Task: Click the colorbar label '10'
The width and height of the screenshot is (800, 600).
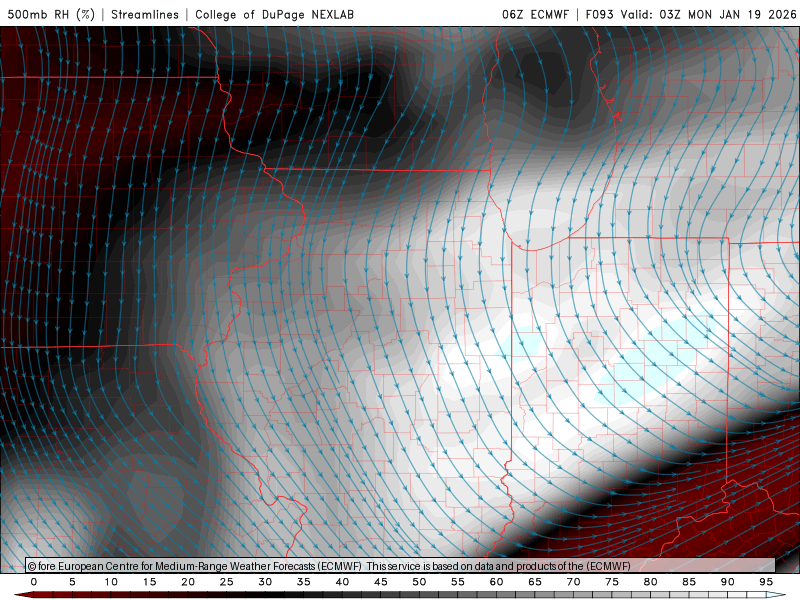Action: tap(111, 582)
